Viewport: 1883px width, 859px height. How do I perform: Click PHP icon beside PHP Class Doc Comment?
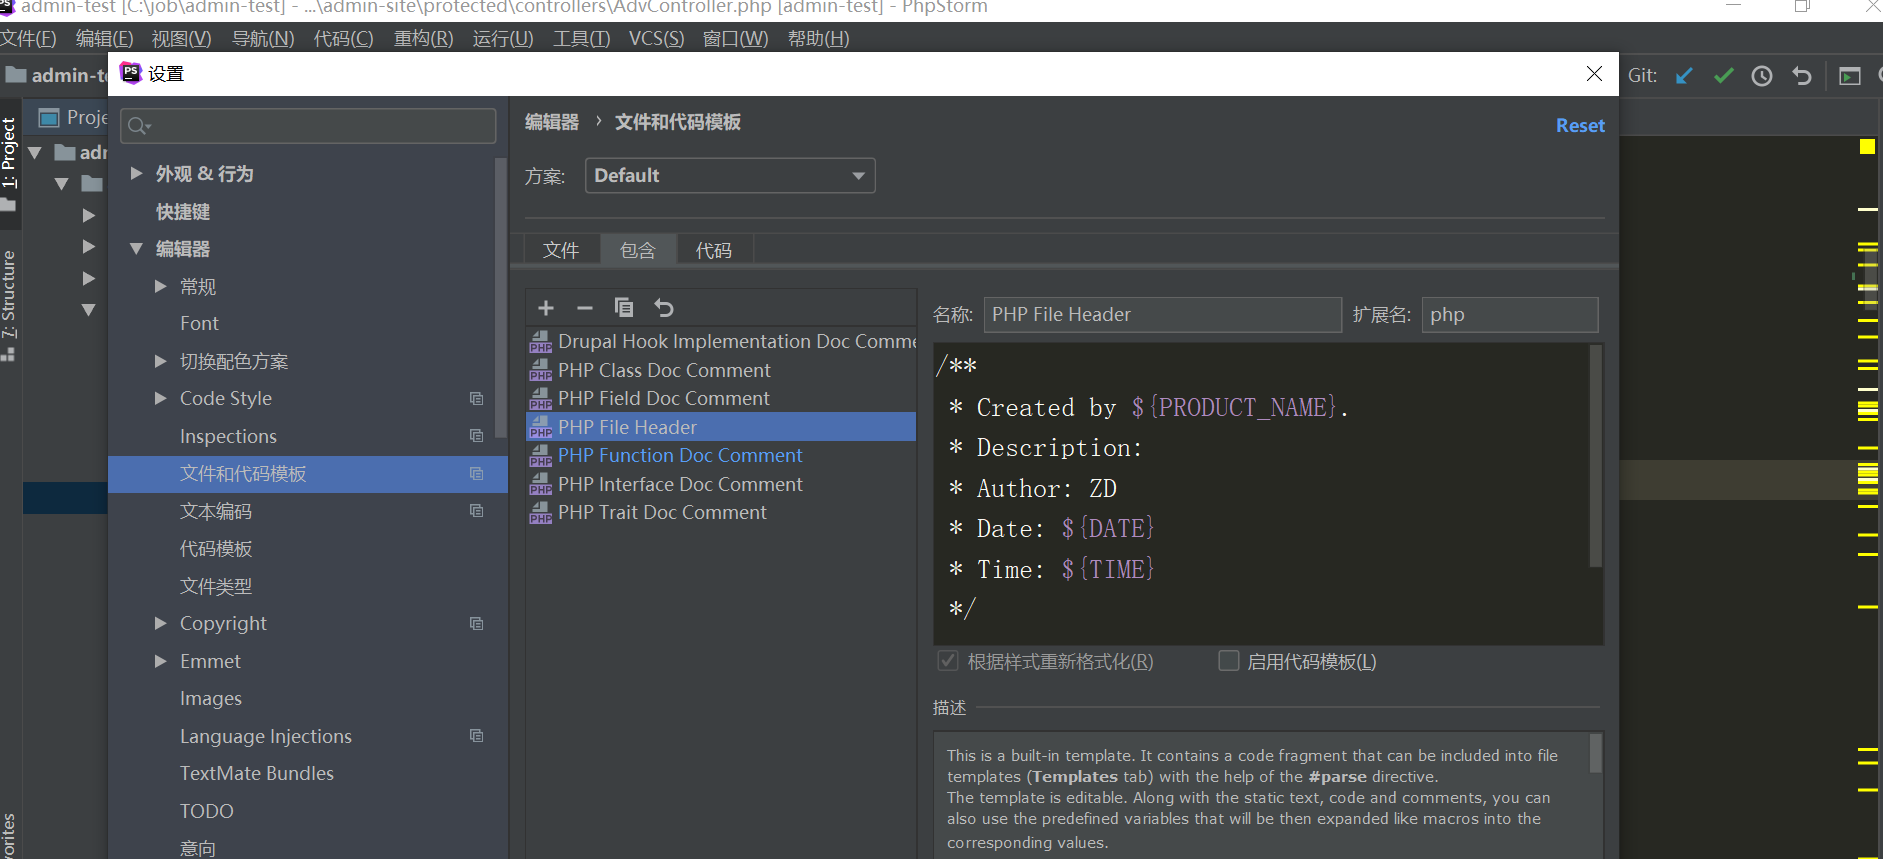tap(541, 370)
